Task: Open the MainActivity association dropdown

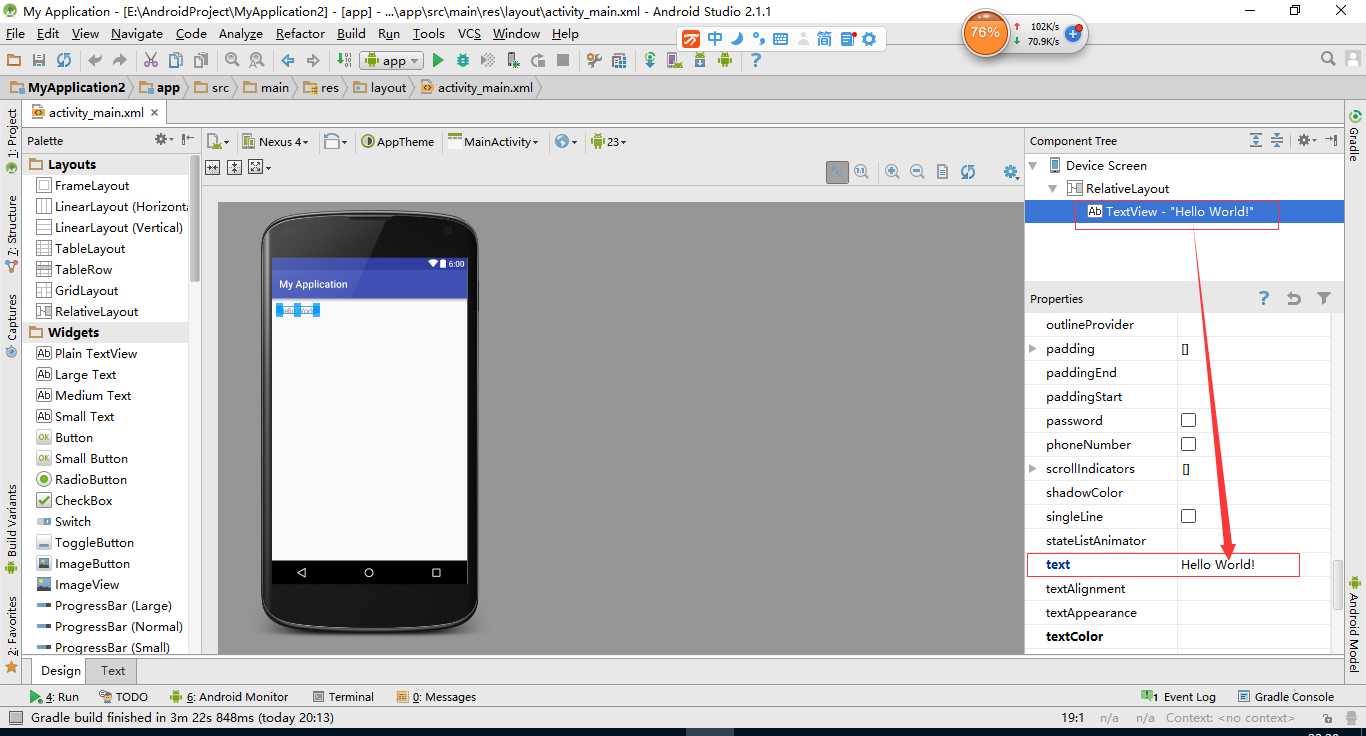Action: [494, 141]
